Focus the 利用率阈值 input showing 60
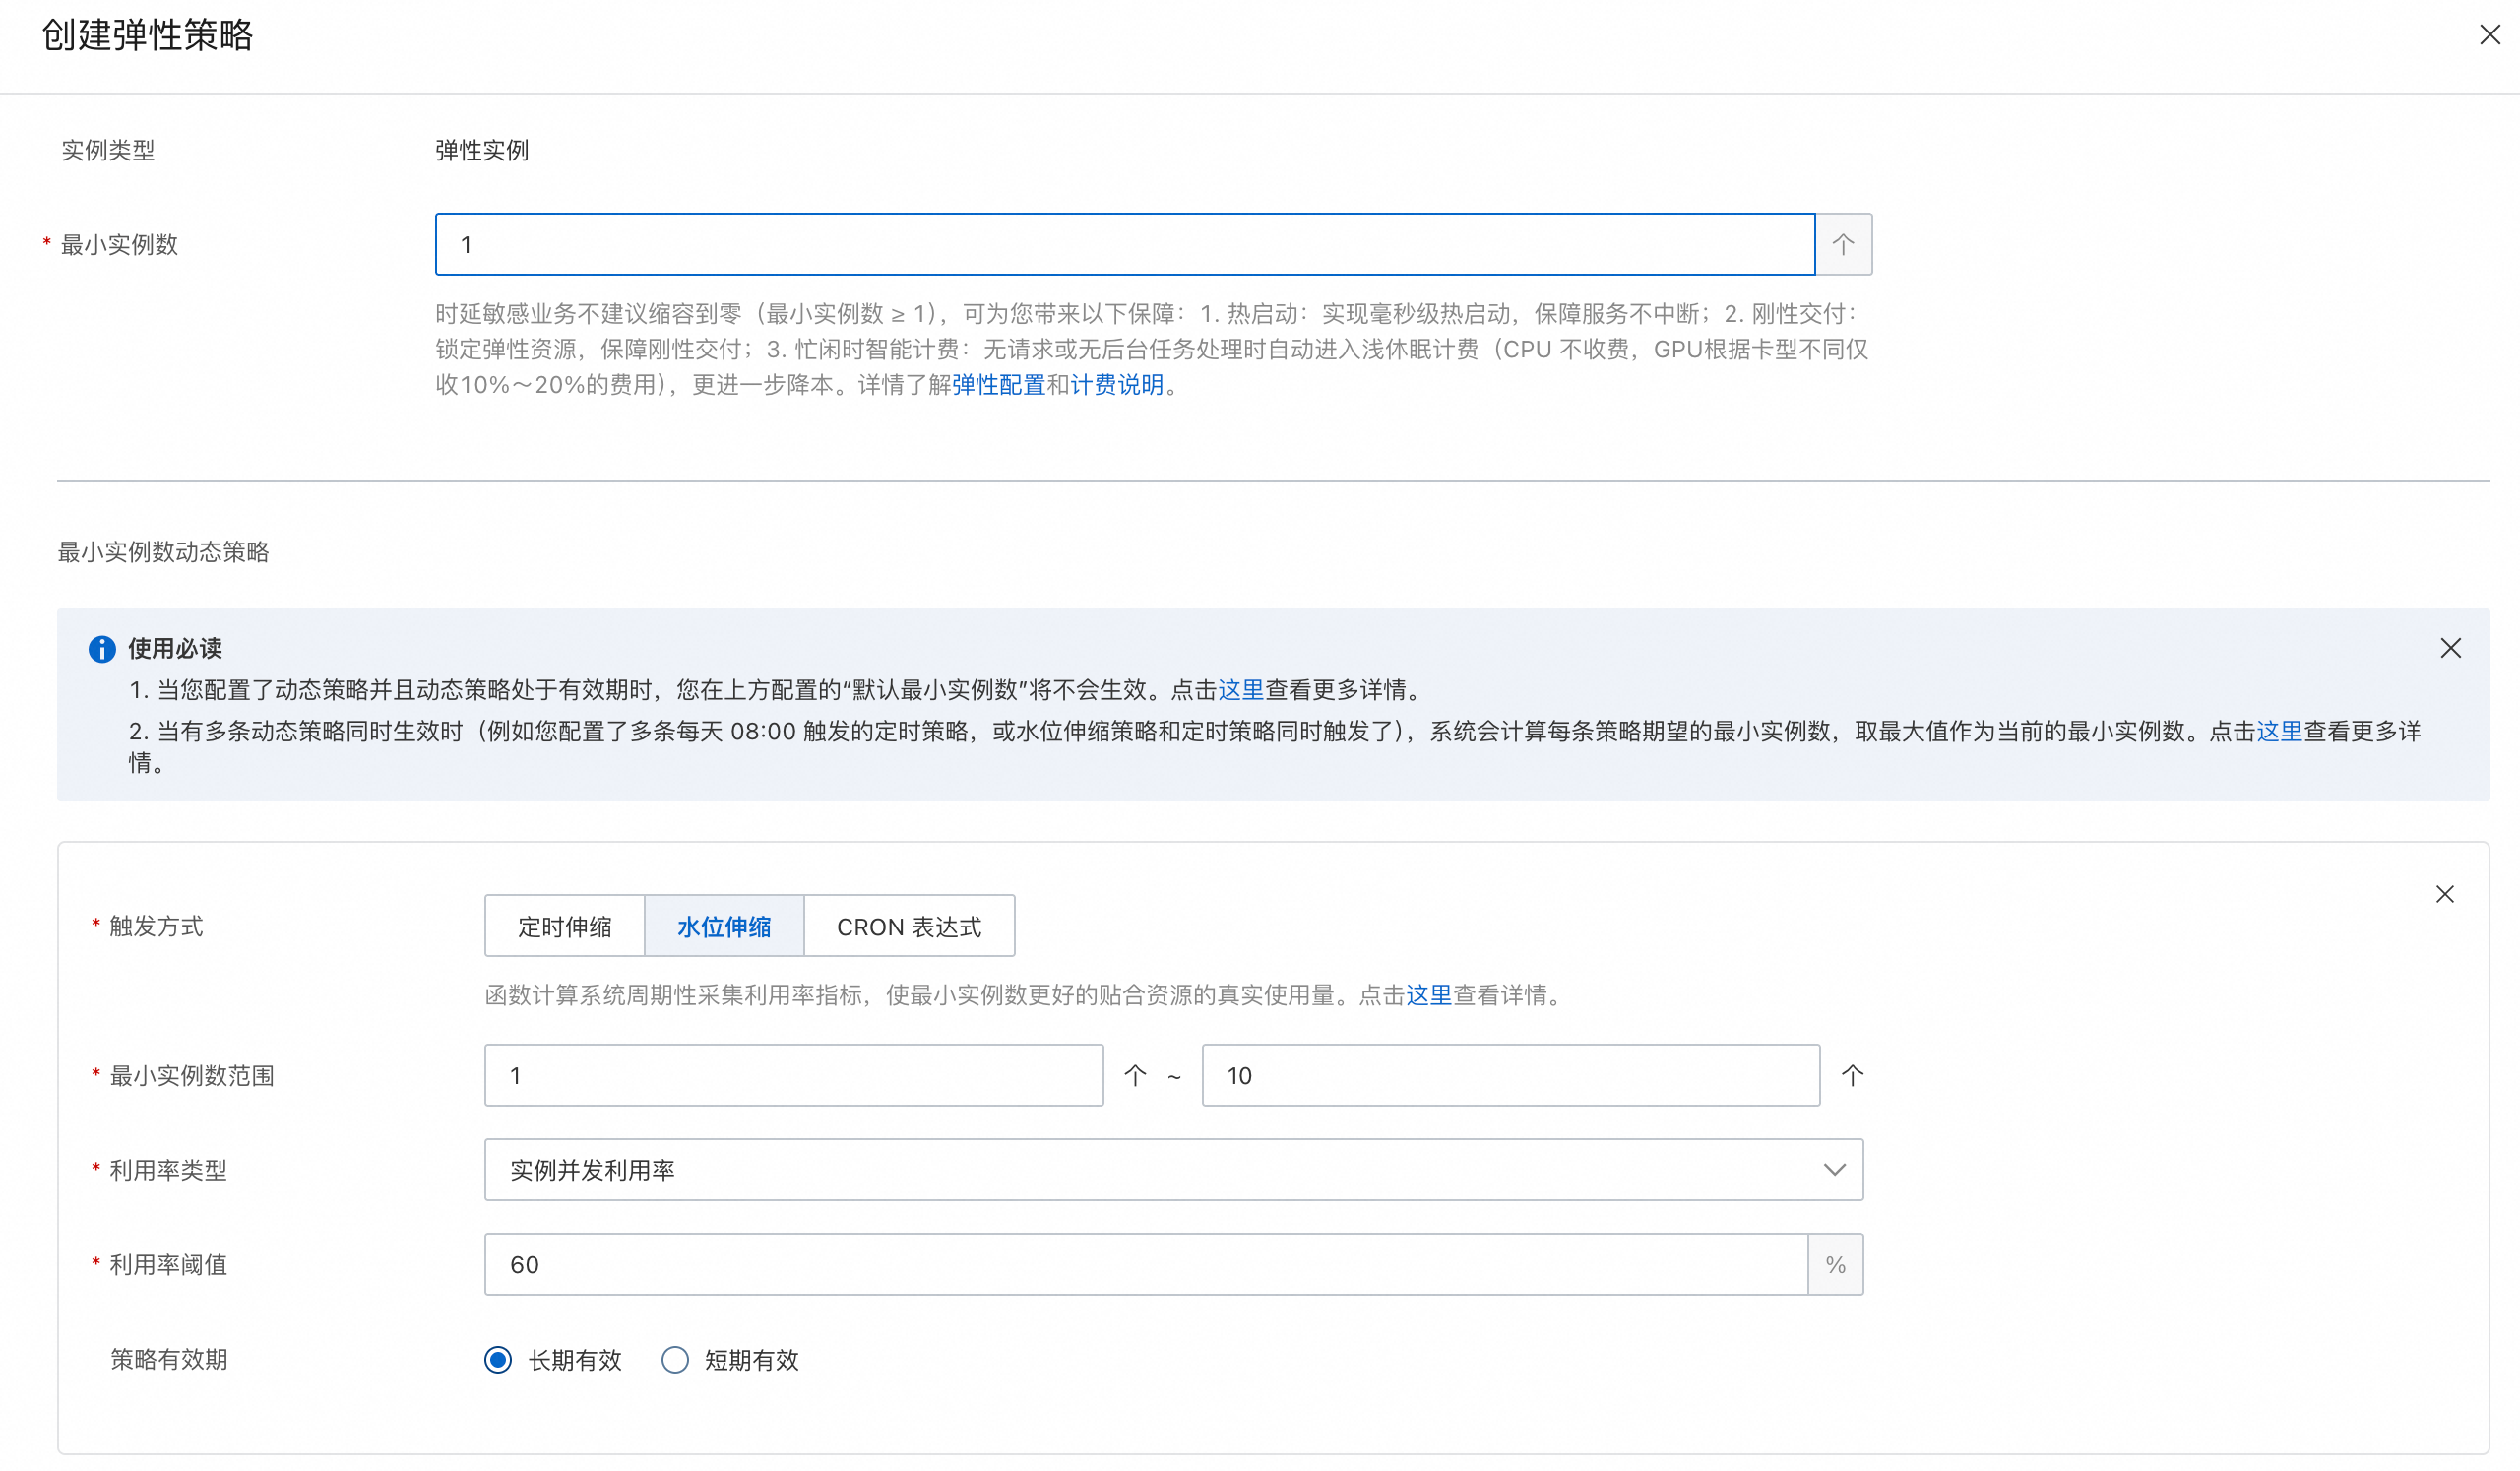Viewport: 2520px width, 1471px height. tap(1145, 1265)
